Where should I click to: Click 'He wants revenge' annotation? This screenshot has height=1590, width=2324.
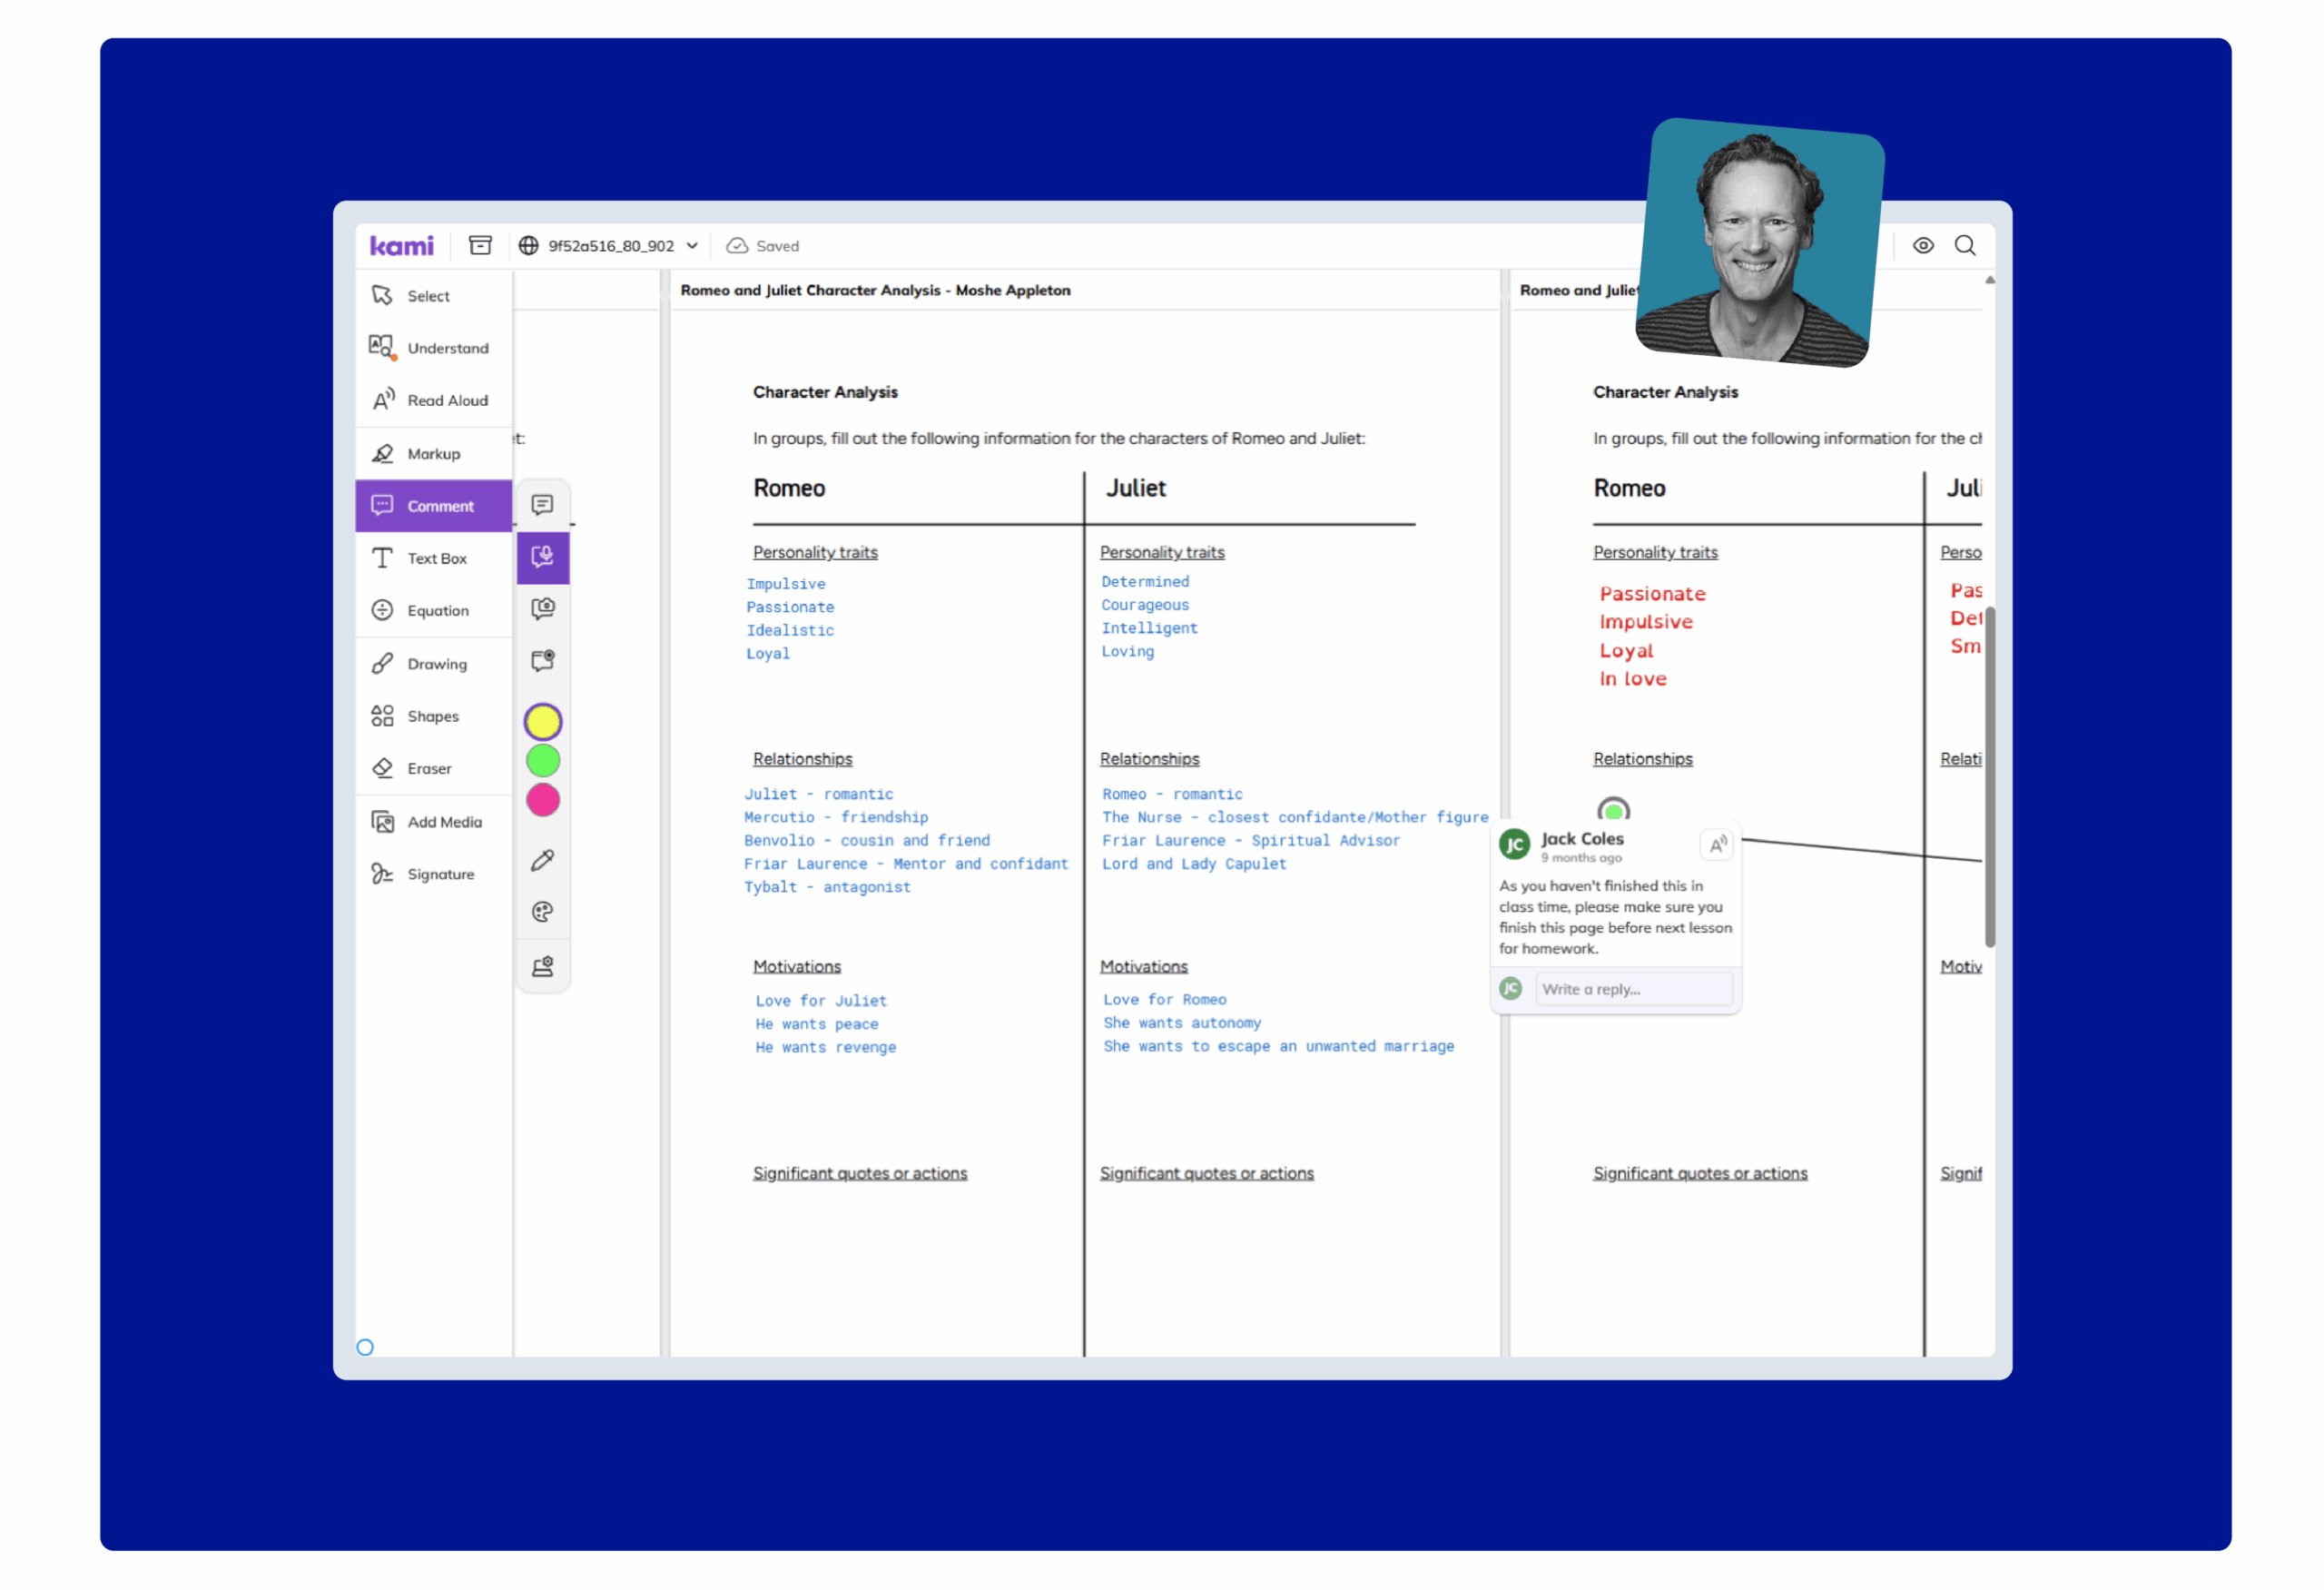825,1047
